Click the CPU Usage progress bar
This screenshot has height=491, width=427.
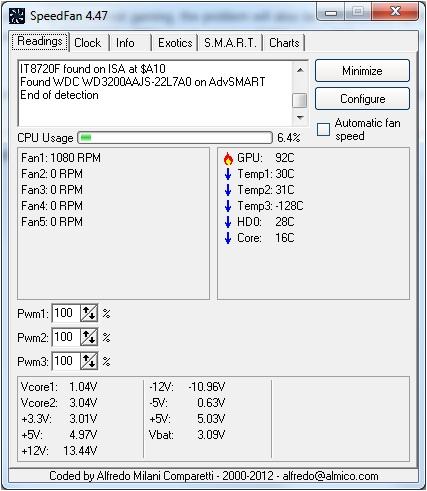point(175,138)
